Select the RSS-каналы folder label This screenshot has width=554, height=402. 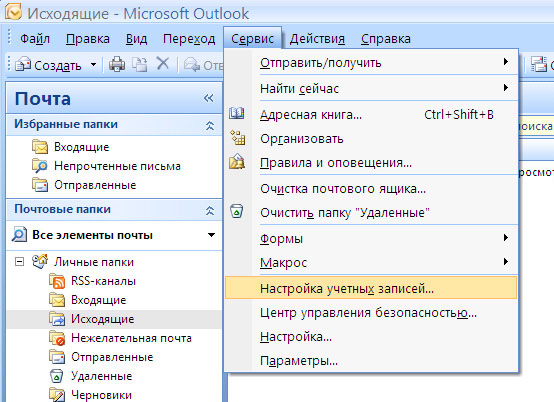tap(103, 281)
